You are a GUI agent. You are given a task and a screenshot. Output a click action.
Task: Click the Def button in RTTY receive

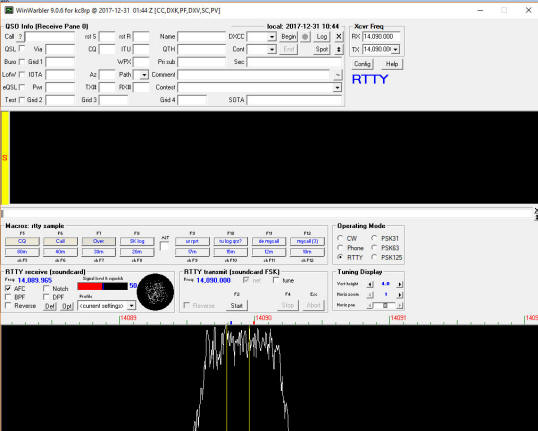click(50, 306)
